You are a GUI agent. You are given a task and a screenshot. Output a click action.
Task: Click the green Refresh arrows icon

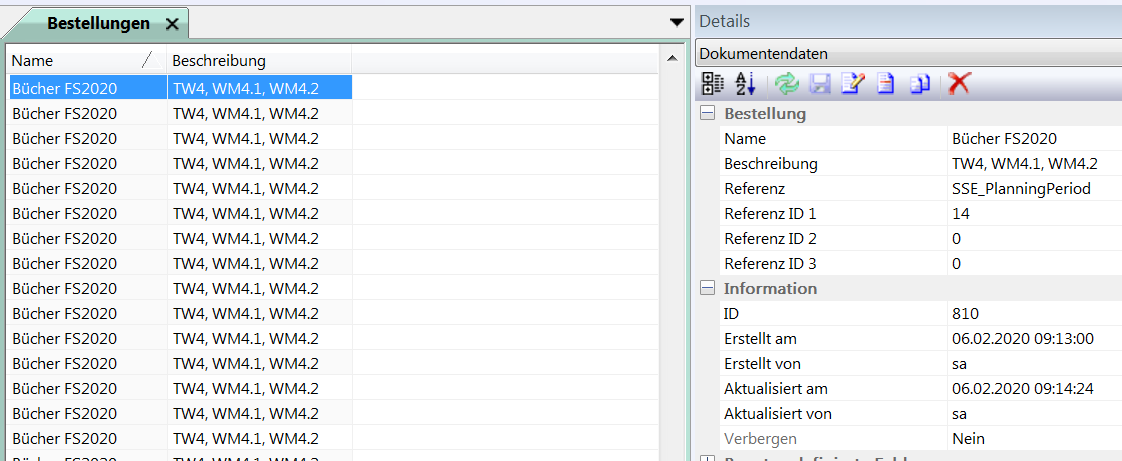[x=787, y=84]
